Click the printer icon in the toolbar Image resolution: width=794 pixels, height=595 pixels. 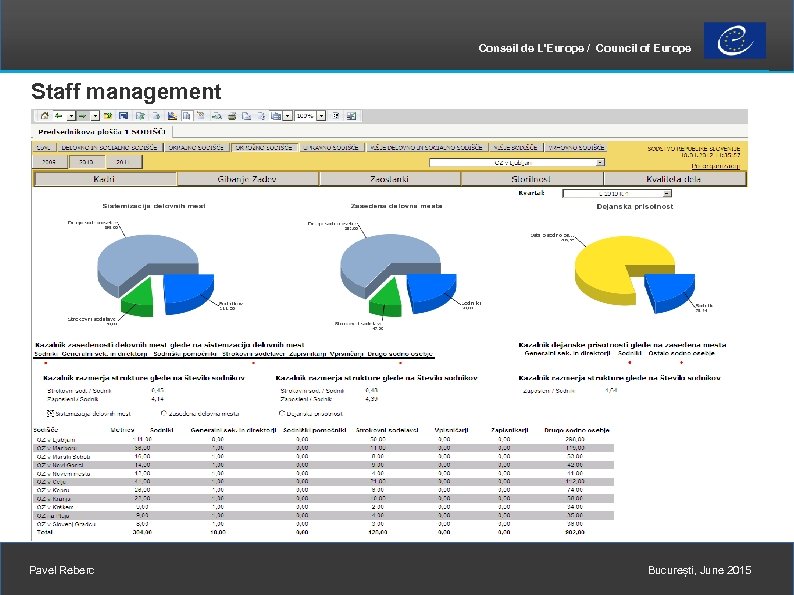pos(232,116)
